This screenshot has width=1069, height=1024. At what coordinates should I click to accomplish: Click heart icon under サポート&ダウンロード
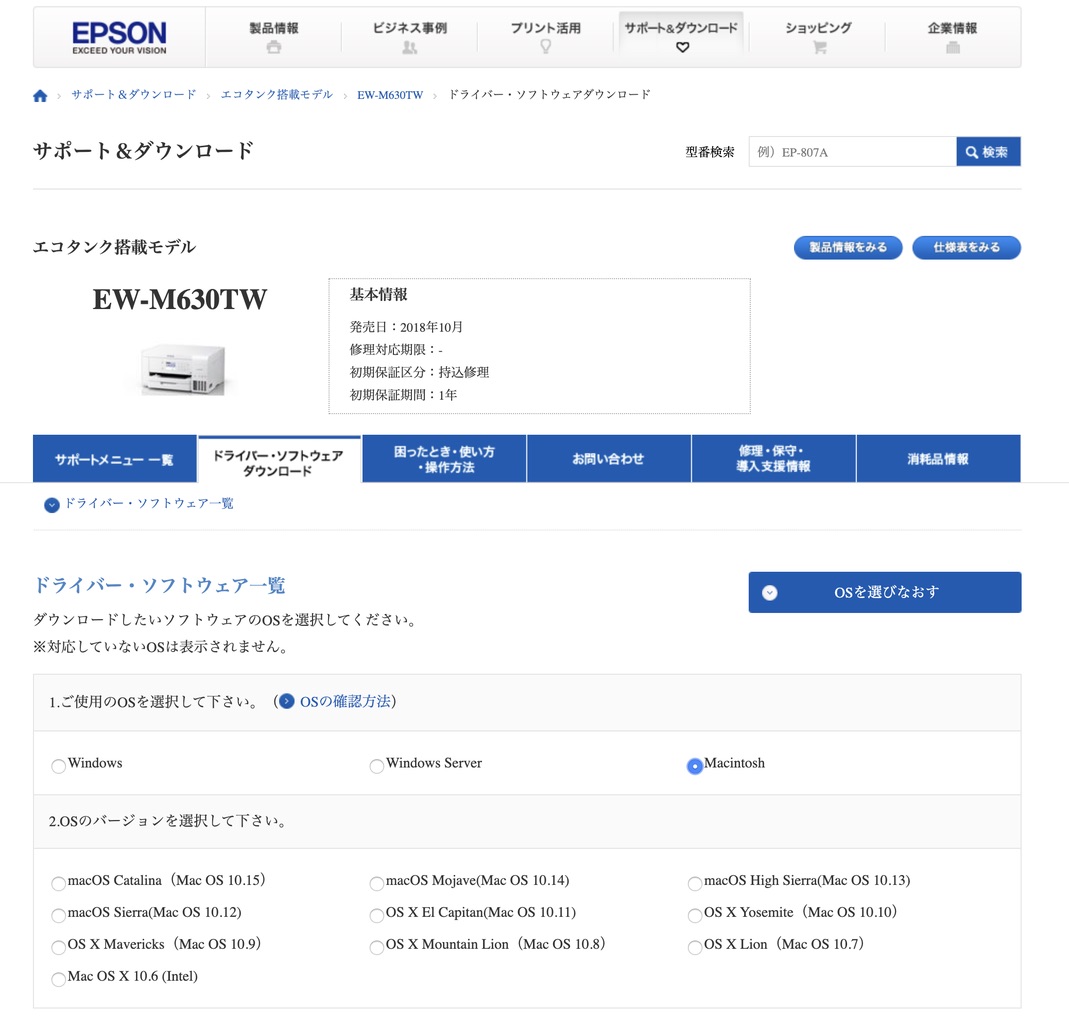coord(682,47)
